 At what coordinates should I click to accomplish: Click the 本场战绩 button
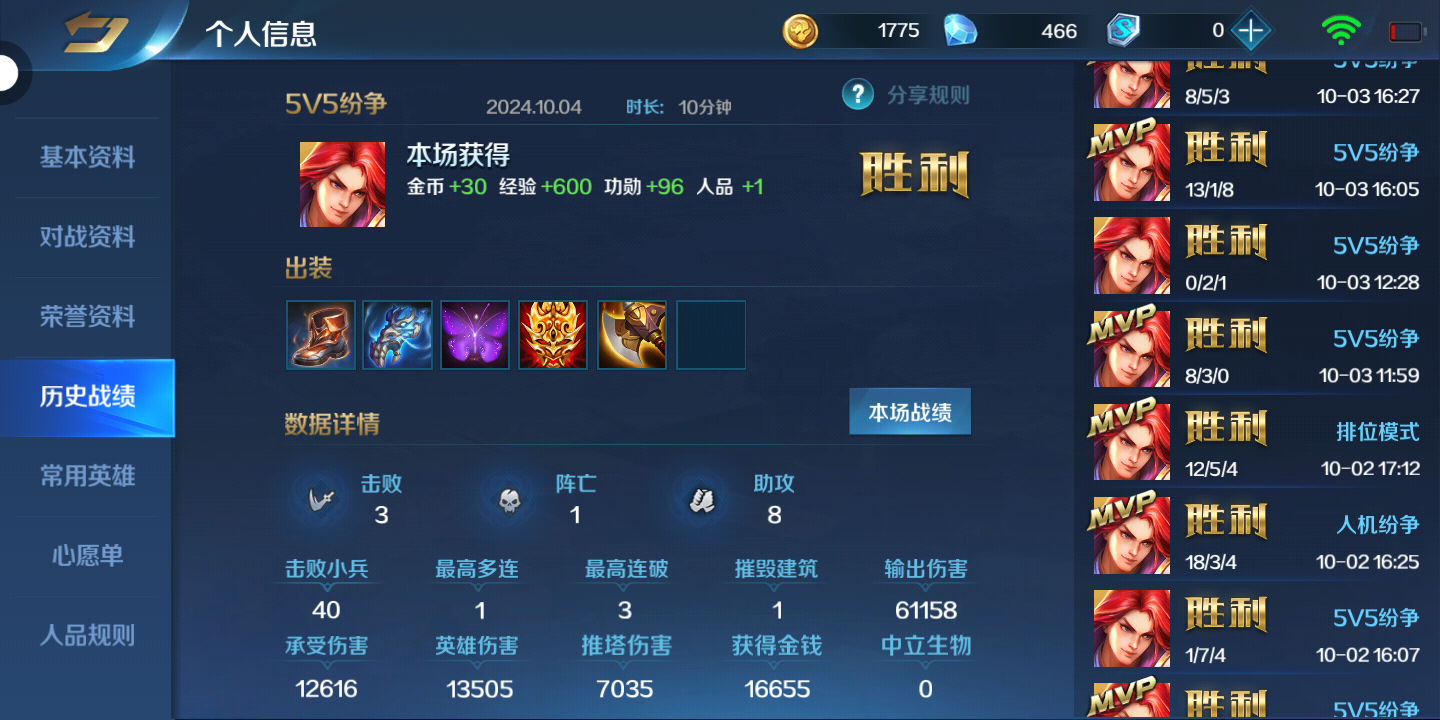coord(910,412)
